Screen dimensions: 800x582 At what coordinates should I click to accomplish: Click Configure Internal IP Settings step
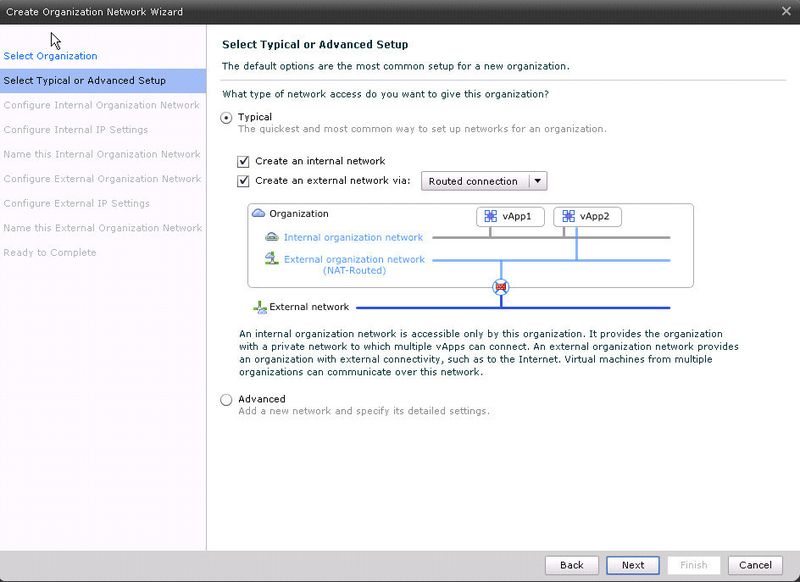[76, 130]
